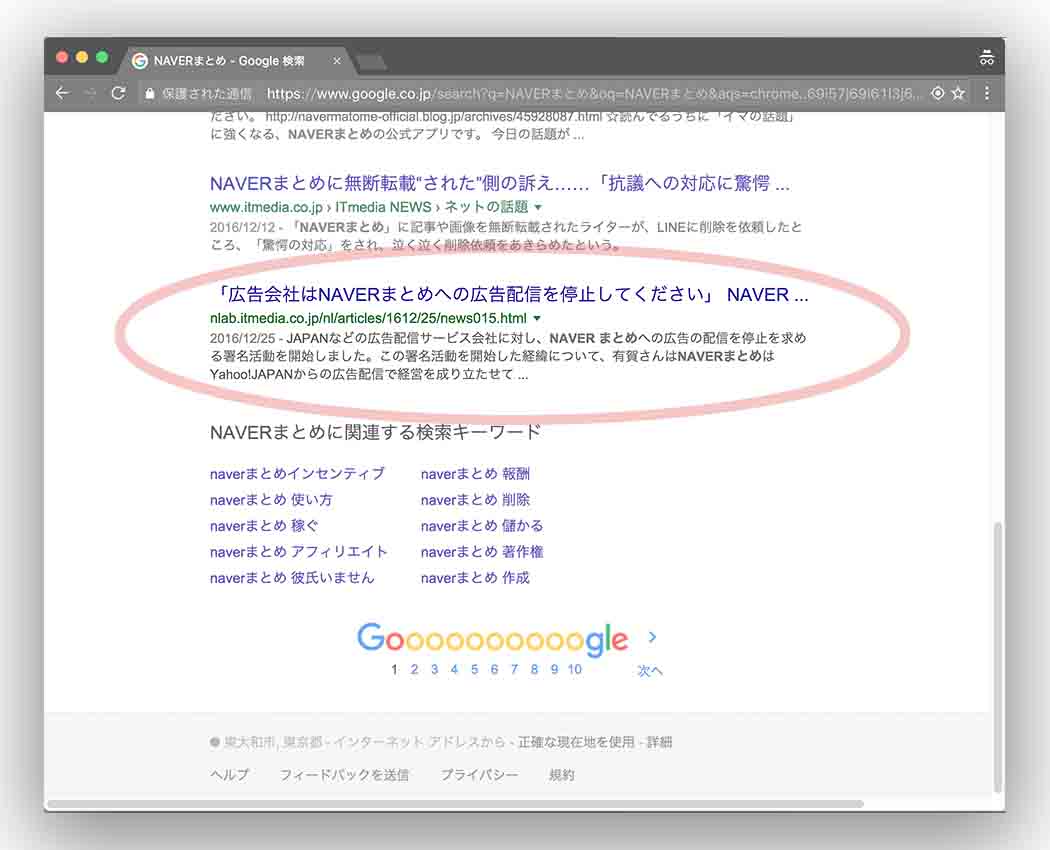Click the 次へ next page link

(x=650, y=670)
